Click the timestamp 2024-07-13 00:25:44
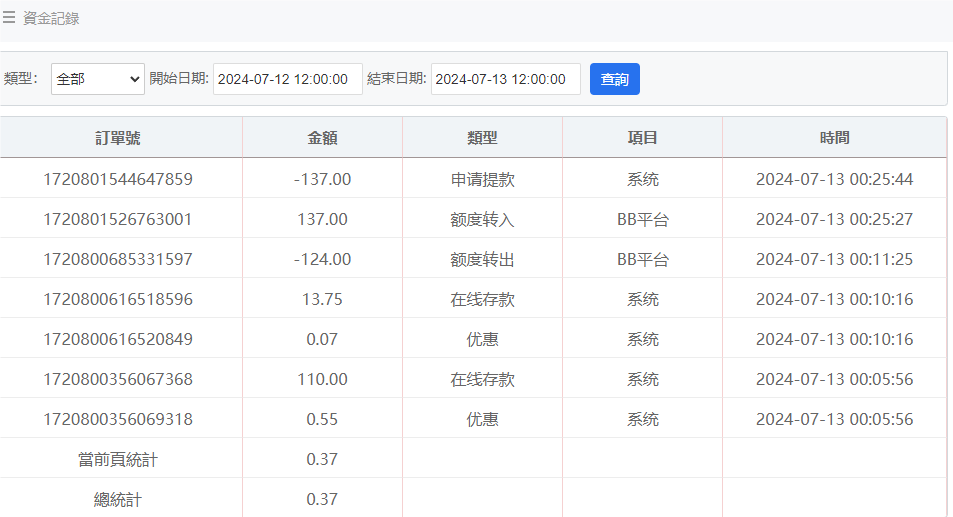 coord(834,179)
